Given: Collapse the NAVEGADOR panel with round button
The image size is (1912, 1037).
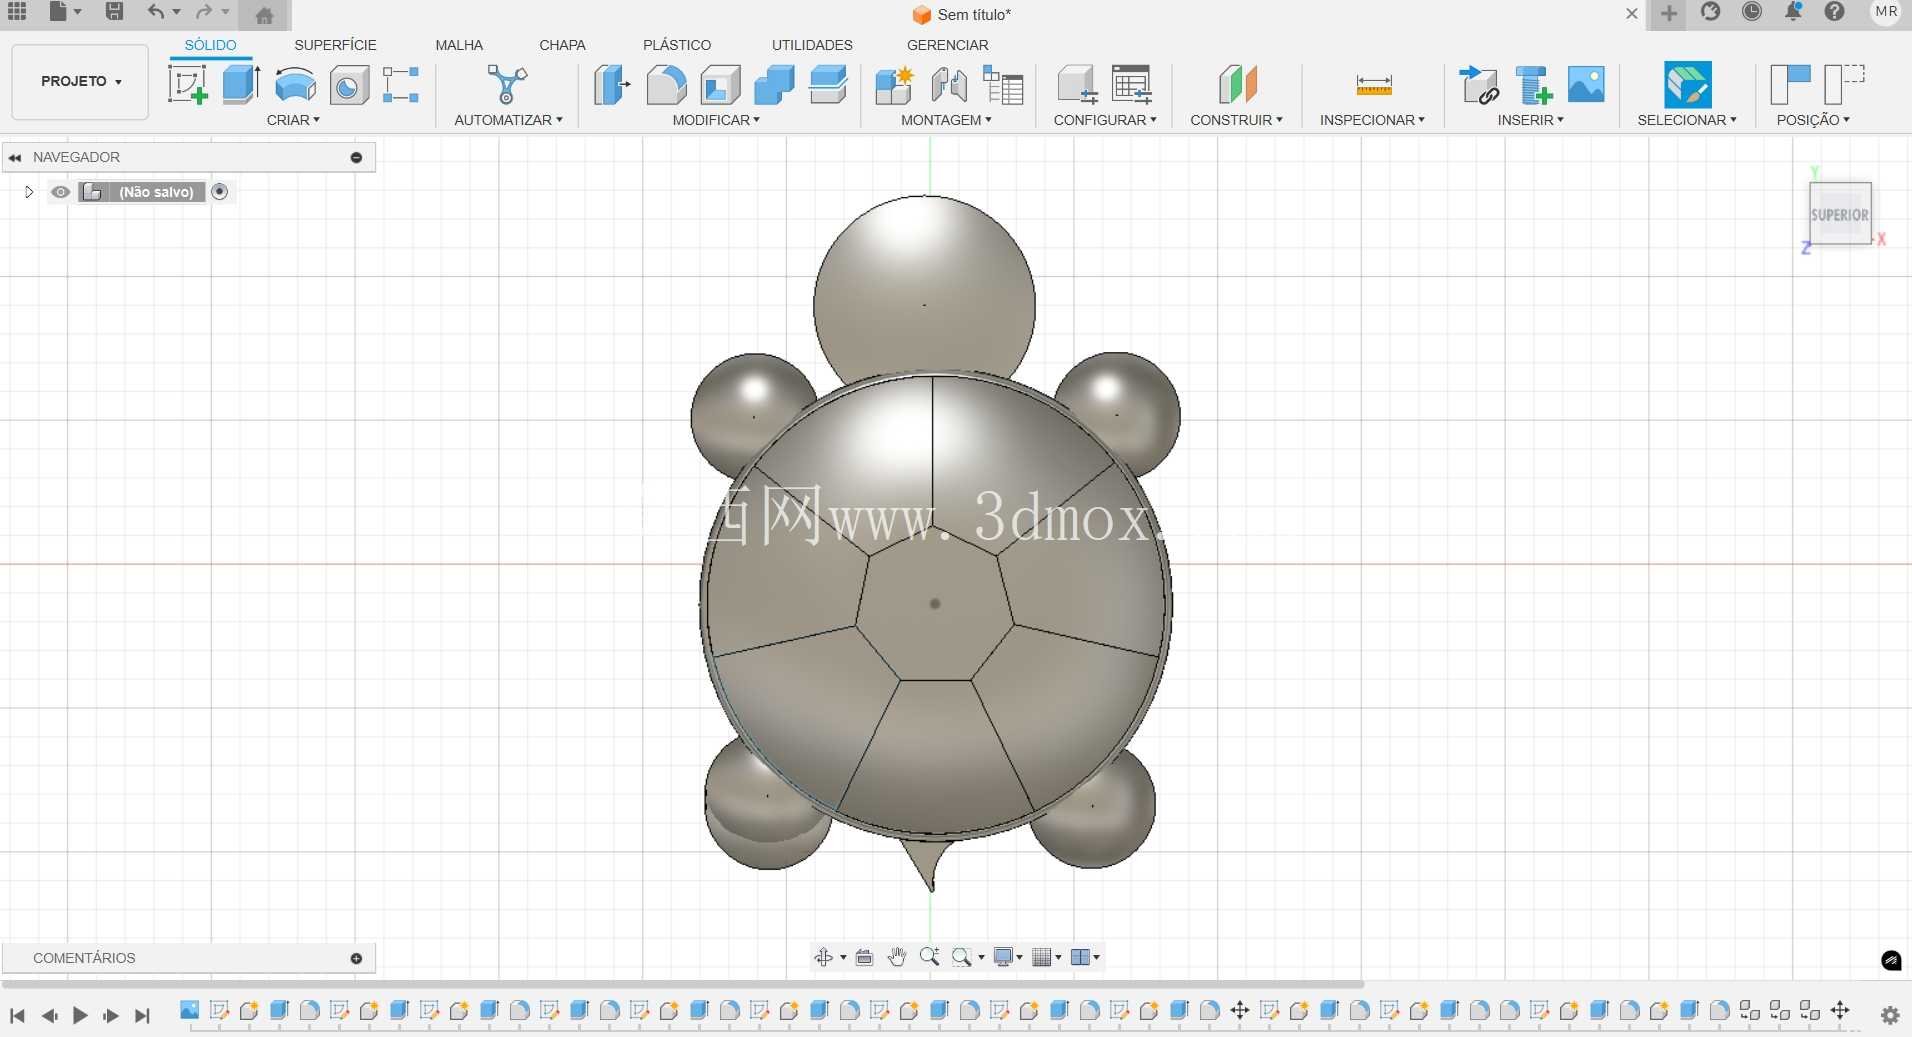Looking at the screenshot, I should click(356, 157).
